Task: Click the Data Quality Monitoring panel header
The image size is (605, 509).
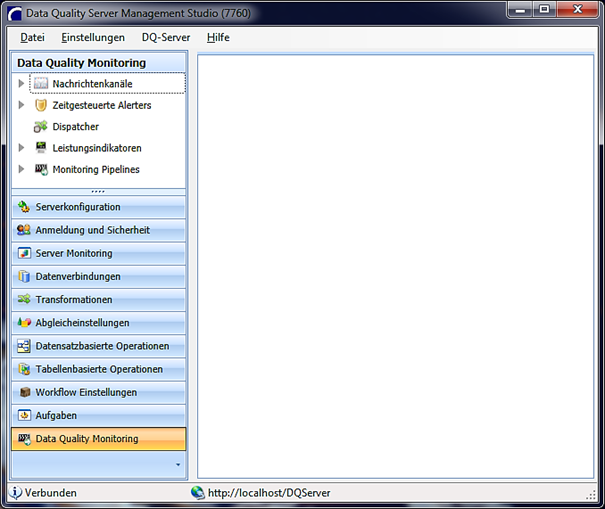Action: click(x=99, y=63)
